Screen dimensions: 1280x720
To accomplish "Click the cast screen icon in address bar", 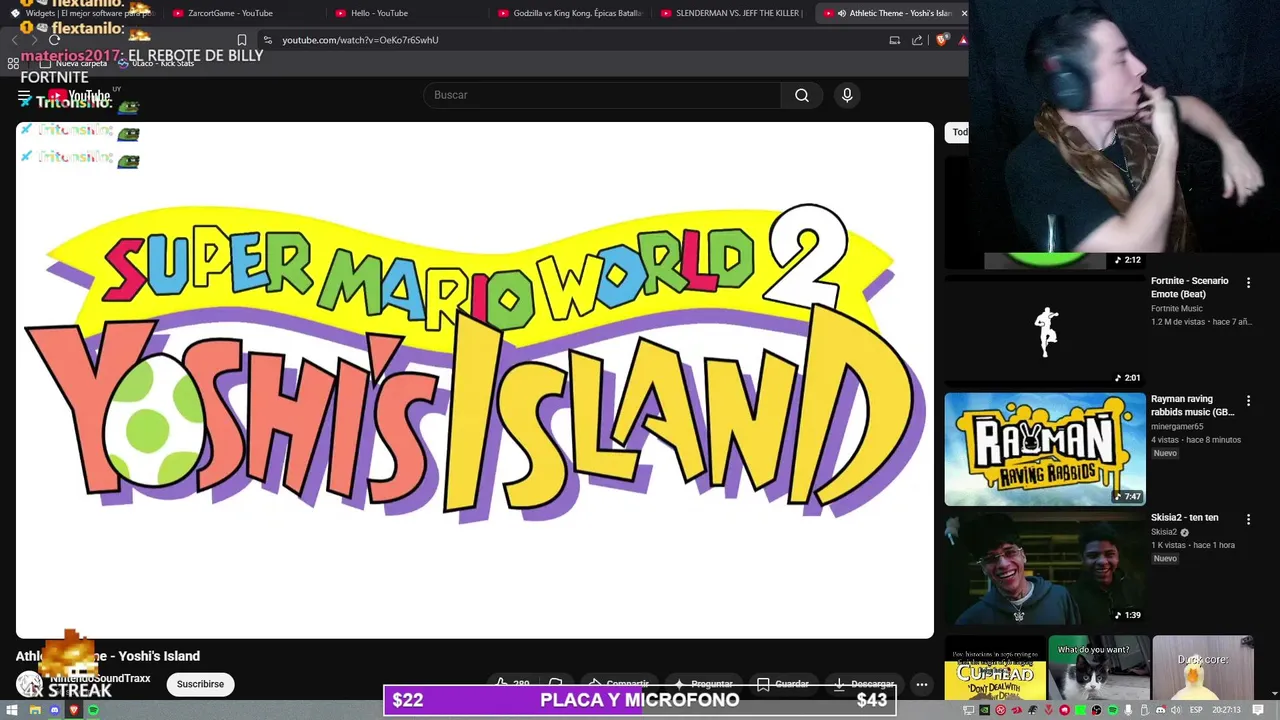I will point(895,40).
